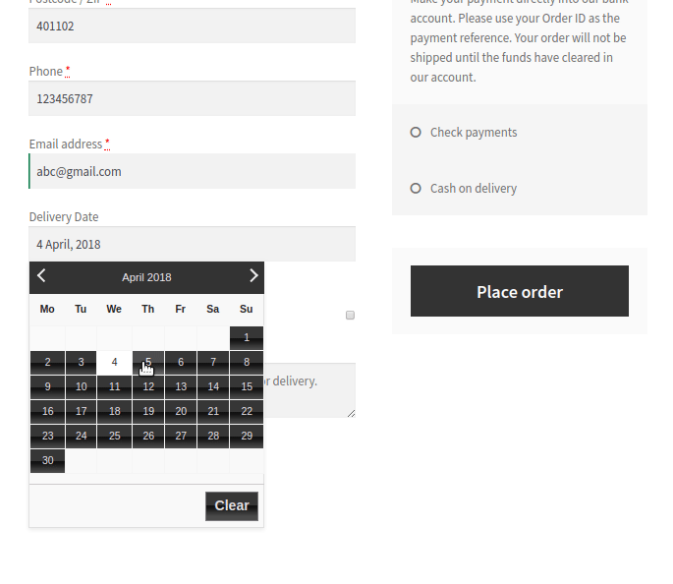
Task: Pick April 6 in the calendar
Action: 181,363
